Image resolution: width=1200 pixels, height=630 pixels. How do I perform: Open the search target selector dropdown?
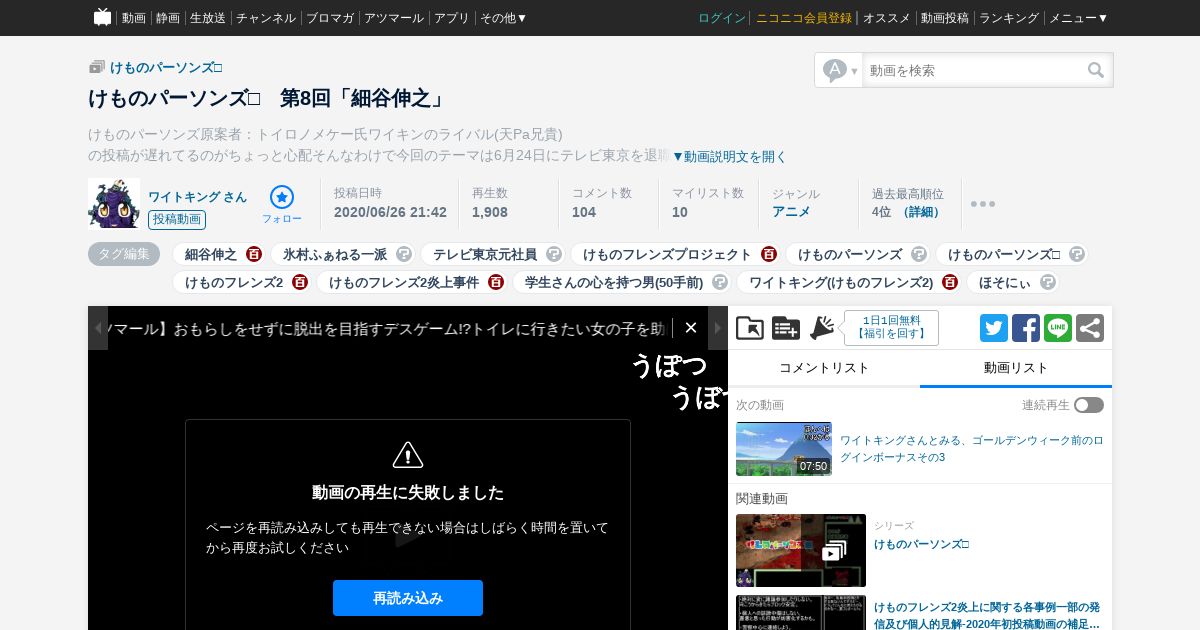click(840, 70)
